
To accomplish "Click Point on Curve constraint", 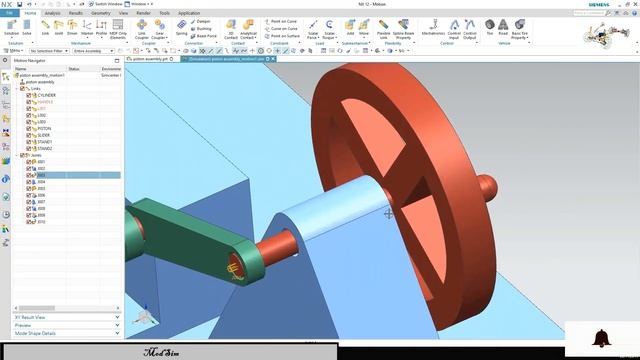I will (281, 21).
